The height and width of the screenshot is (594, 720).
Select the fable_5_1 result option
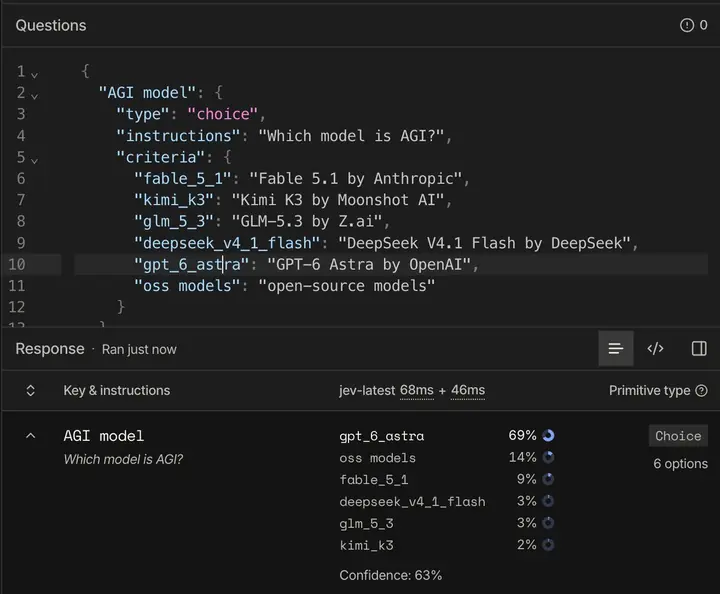(374, 480)
